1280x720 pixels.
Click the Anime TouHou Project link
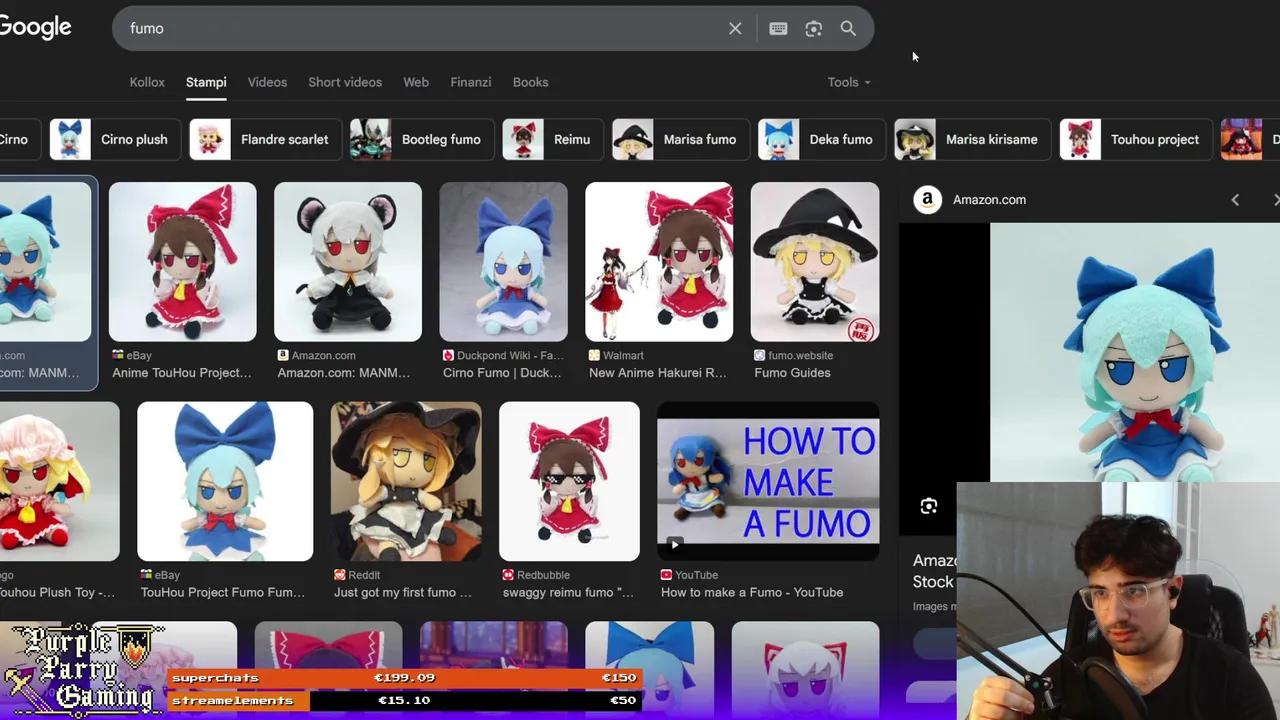[182, 373]
